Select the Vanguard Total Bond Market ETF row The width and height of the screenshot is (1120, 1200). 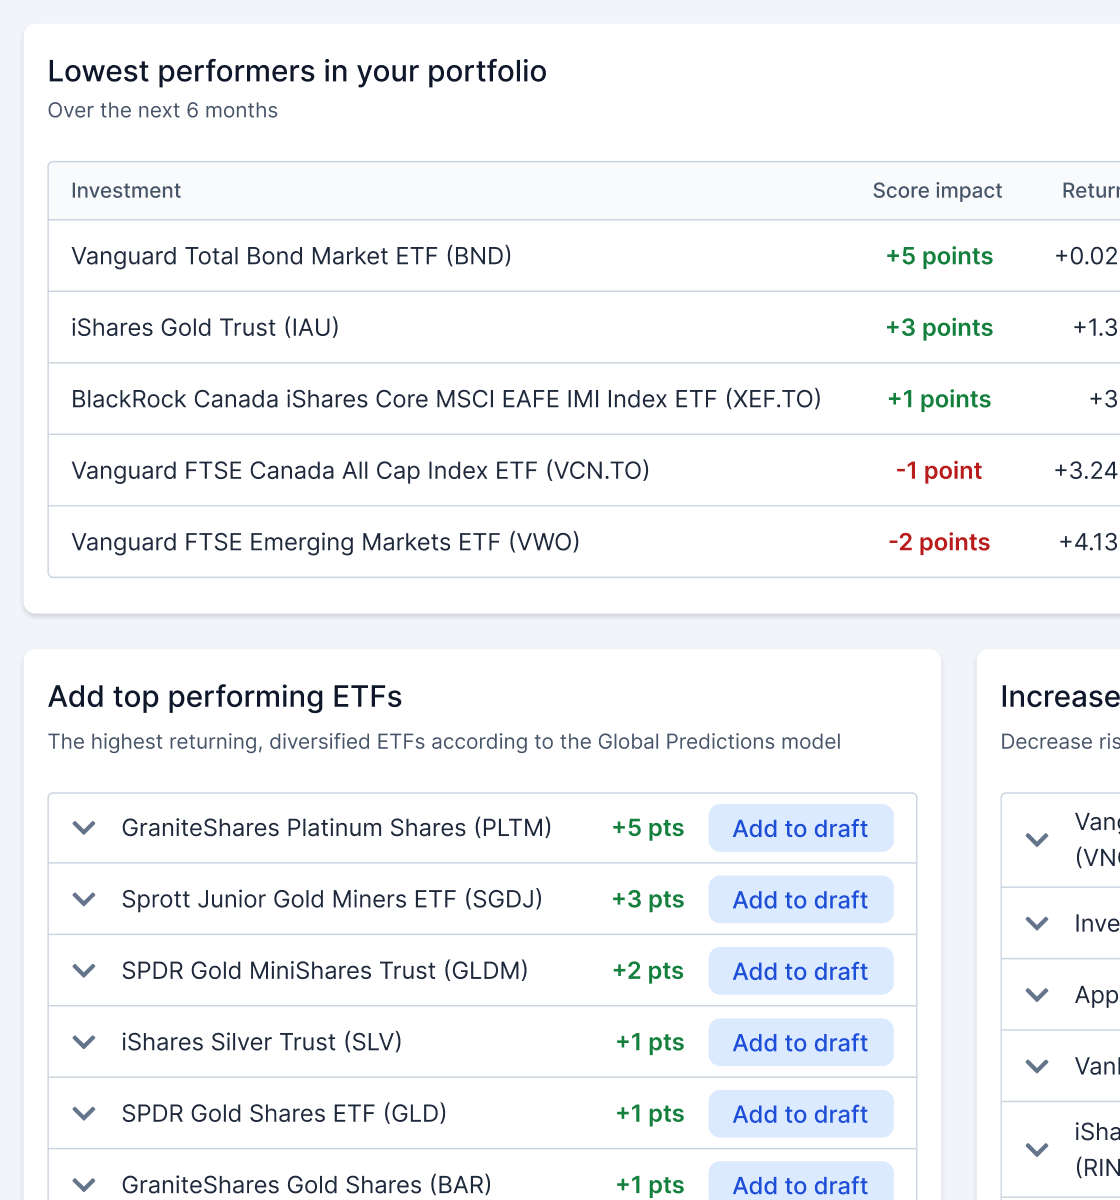[291, 256]
